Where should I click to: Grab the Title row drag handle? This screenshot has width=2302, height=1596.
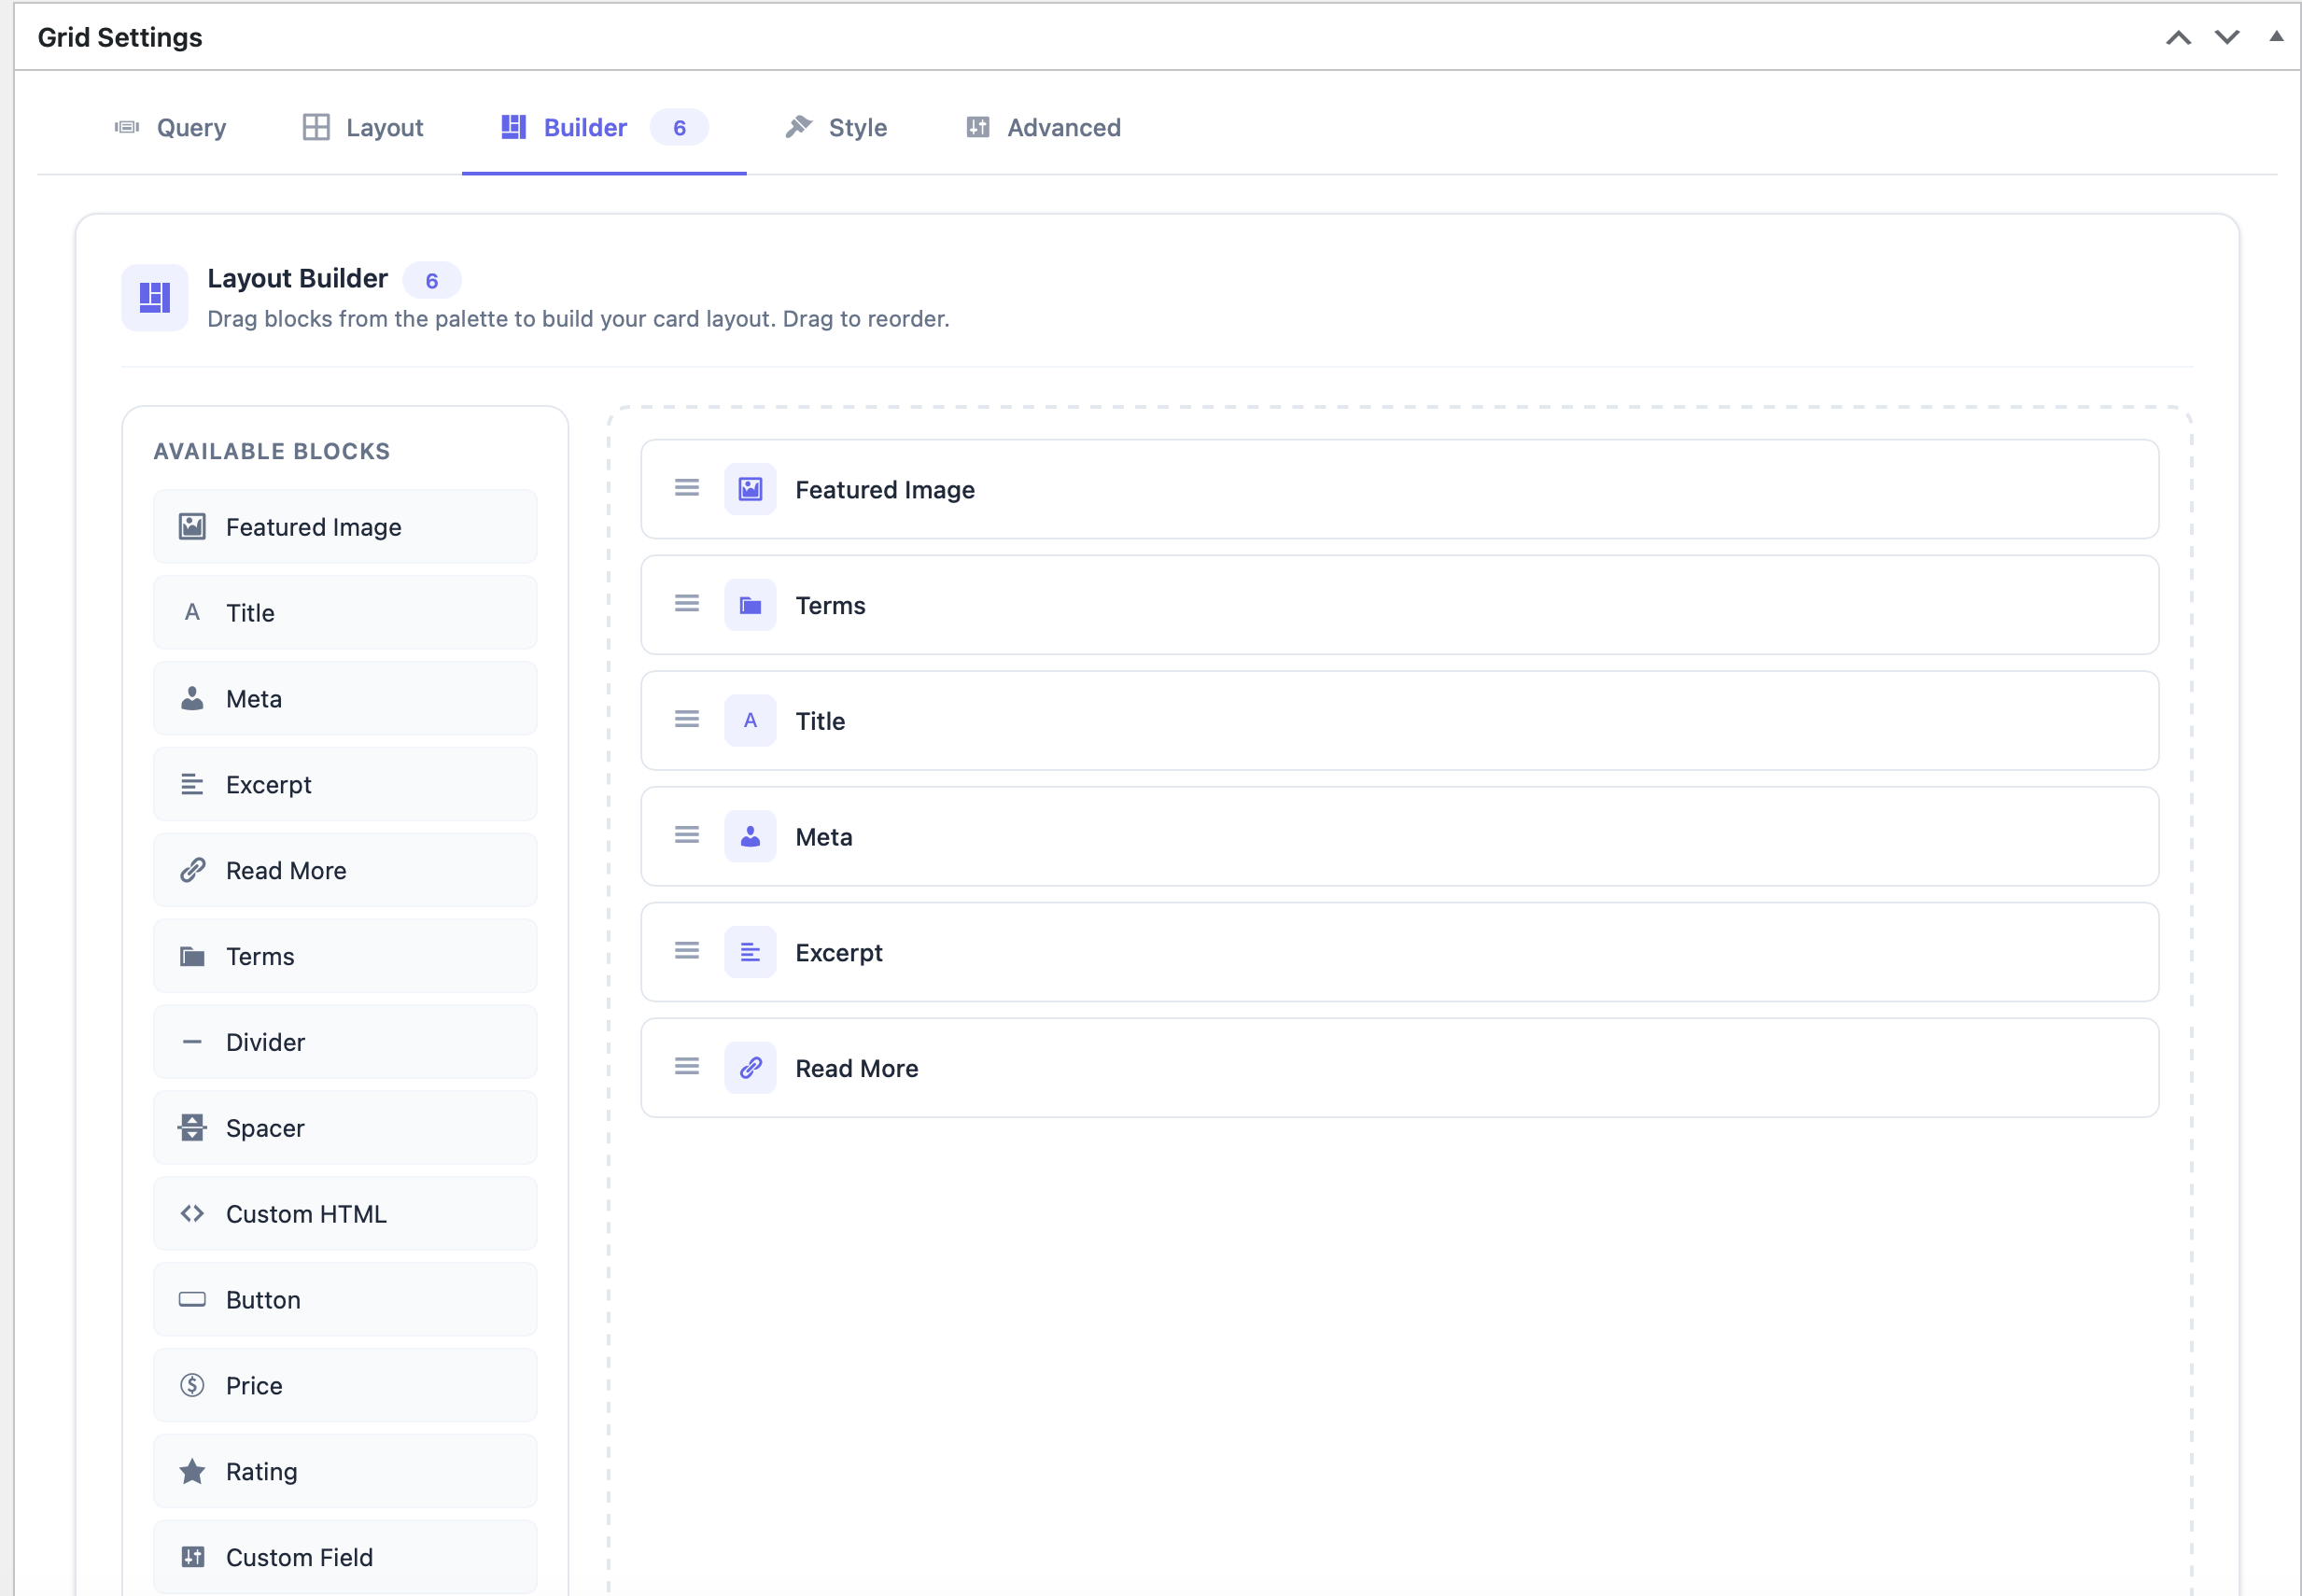[687, 719]
